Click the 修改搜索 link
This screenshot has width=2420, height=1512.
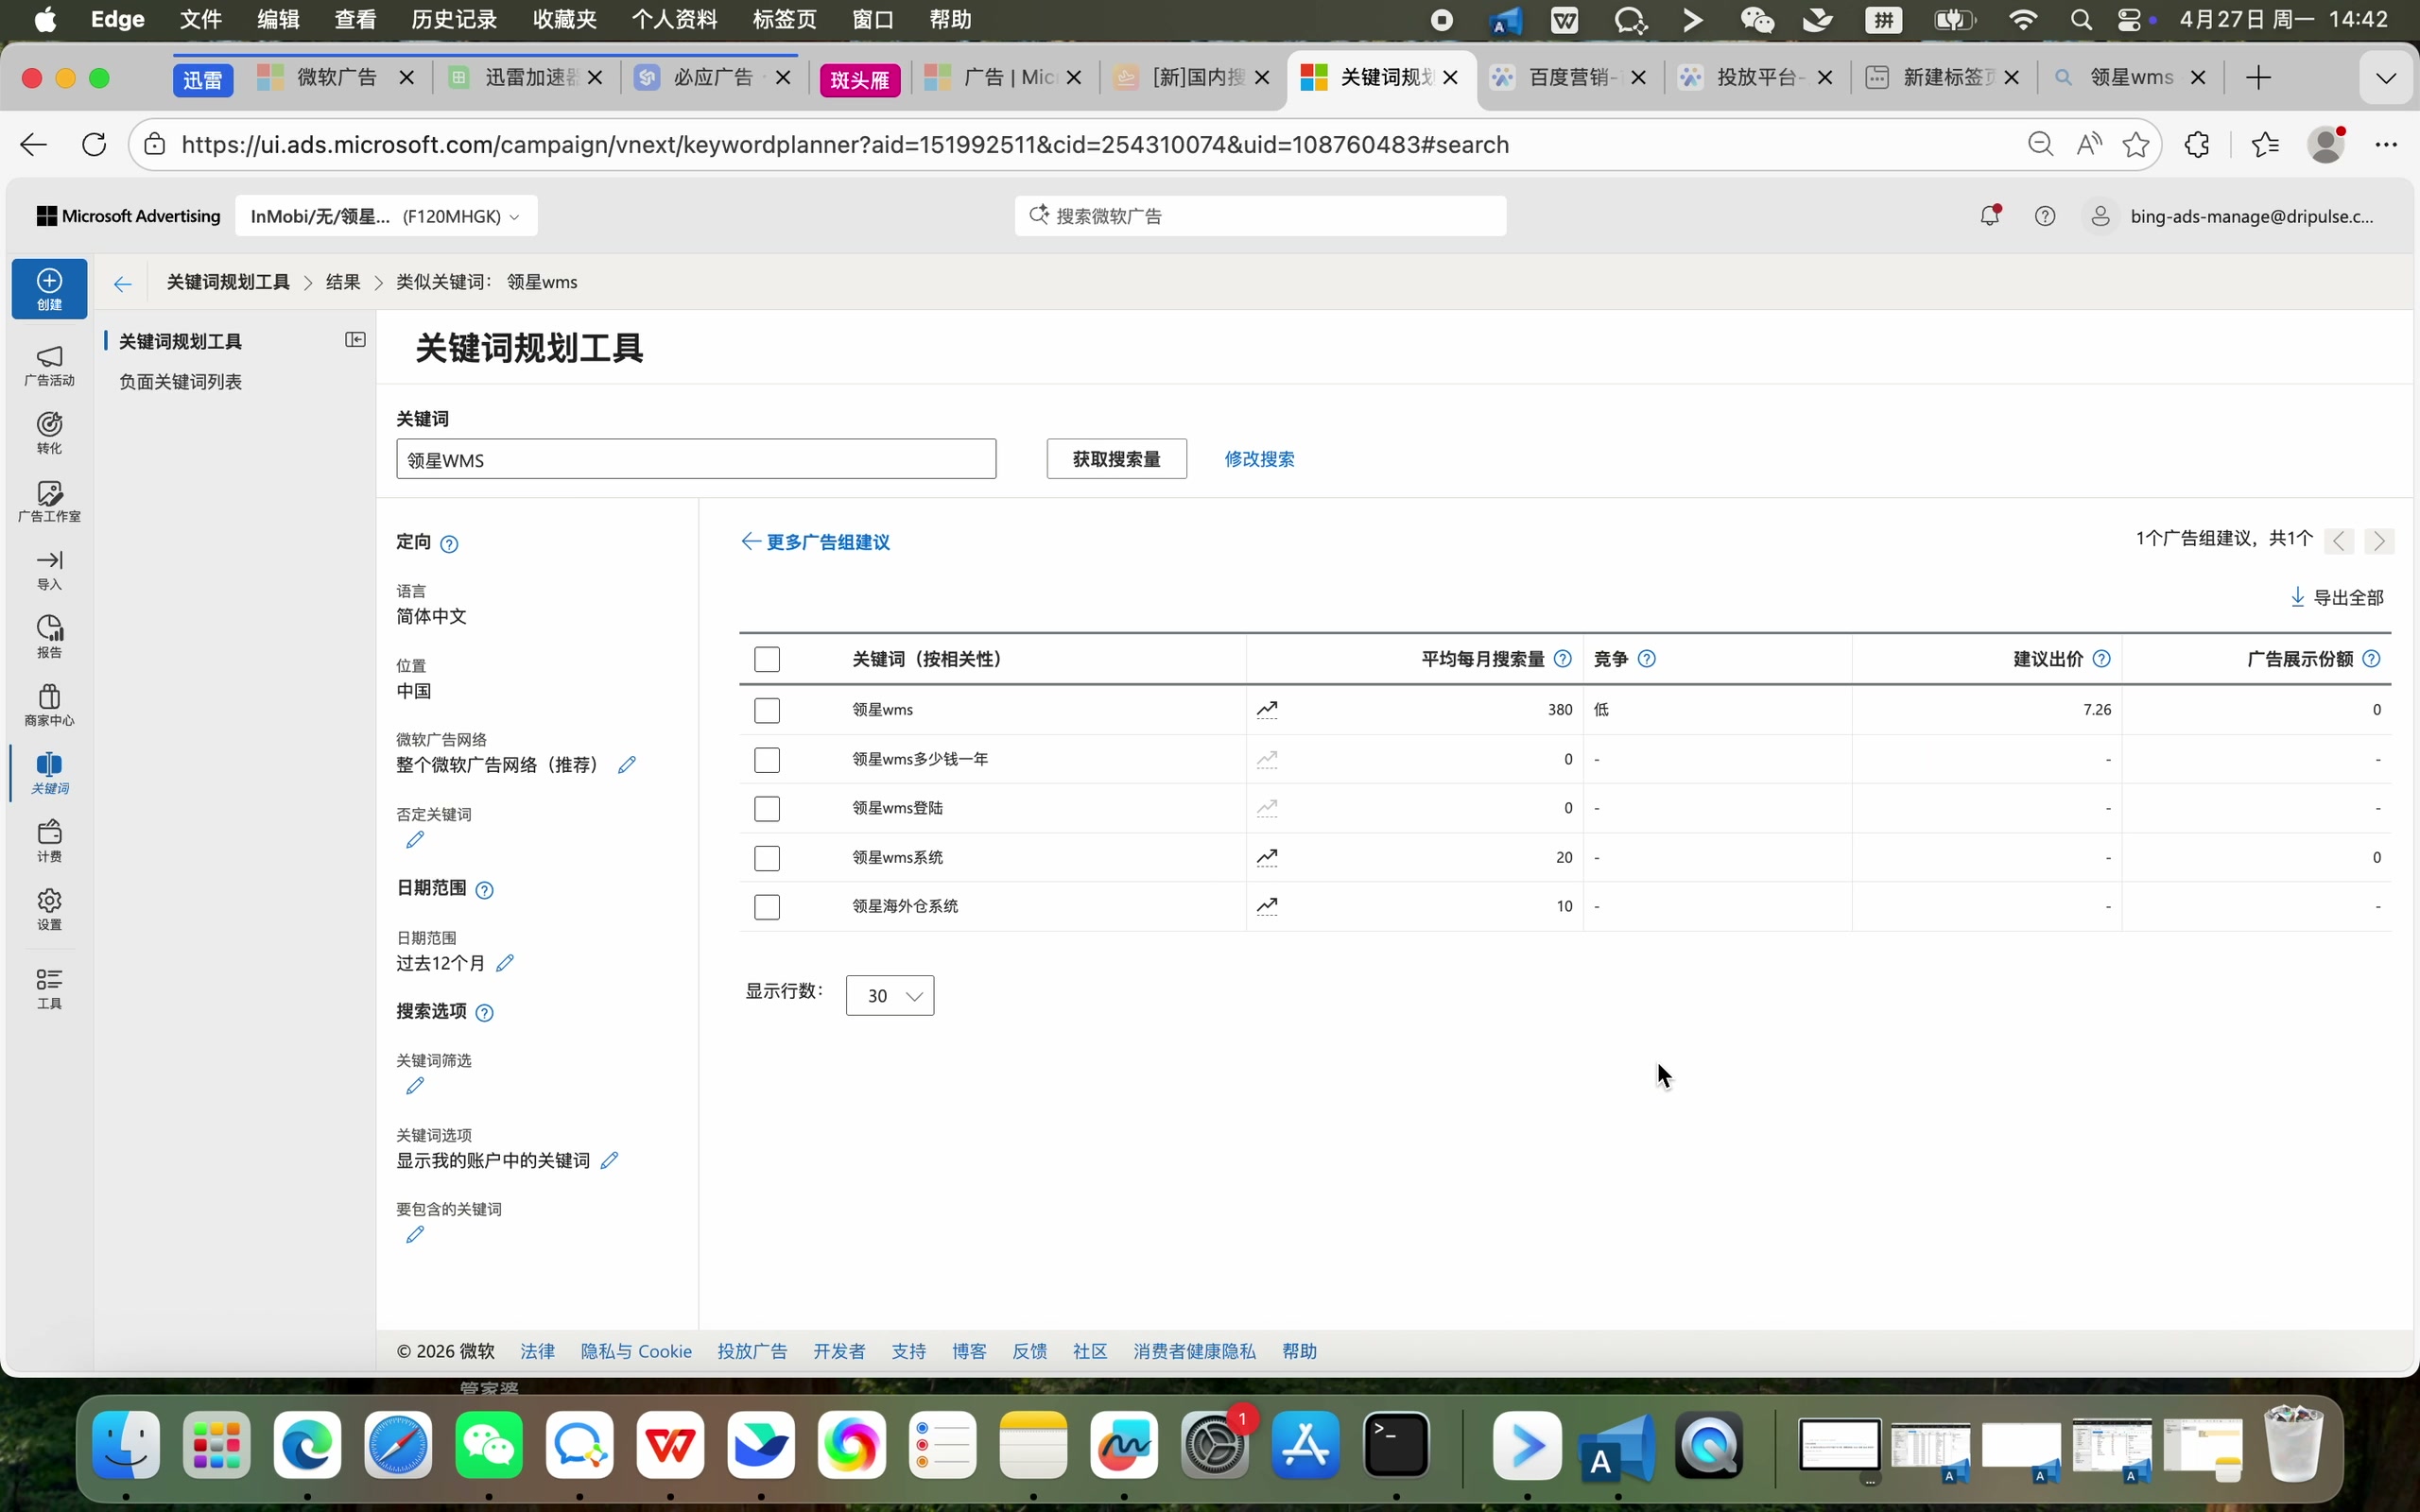coord(1260,459)
